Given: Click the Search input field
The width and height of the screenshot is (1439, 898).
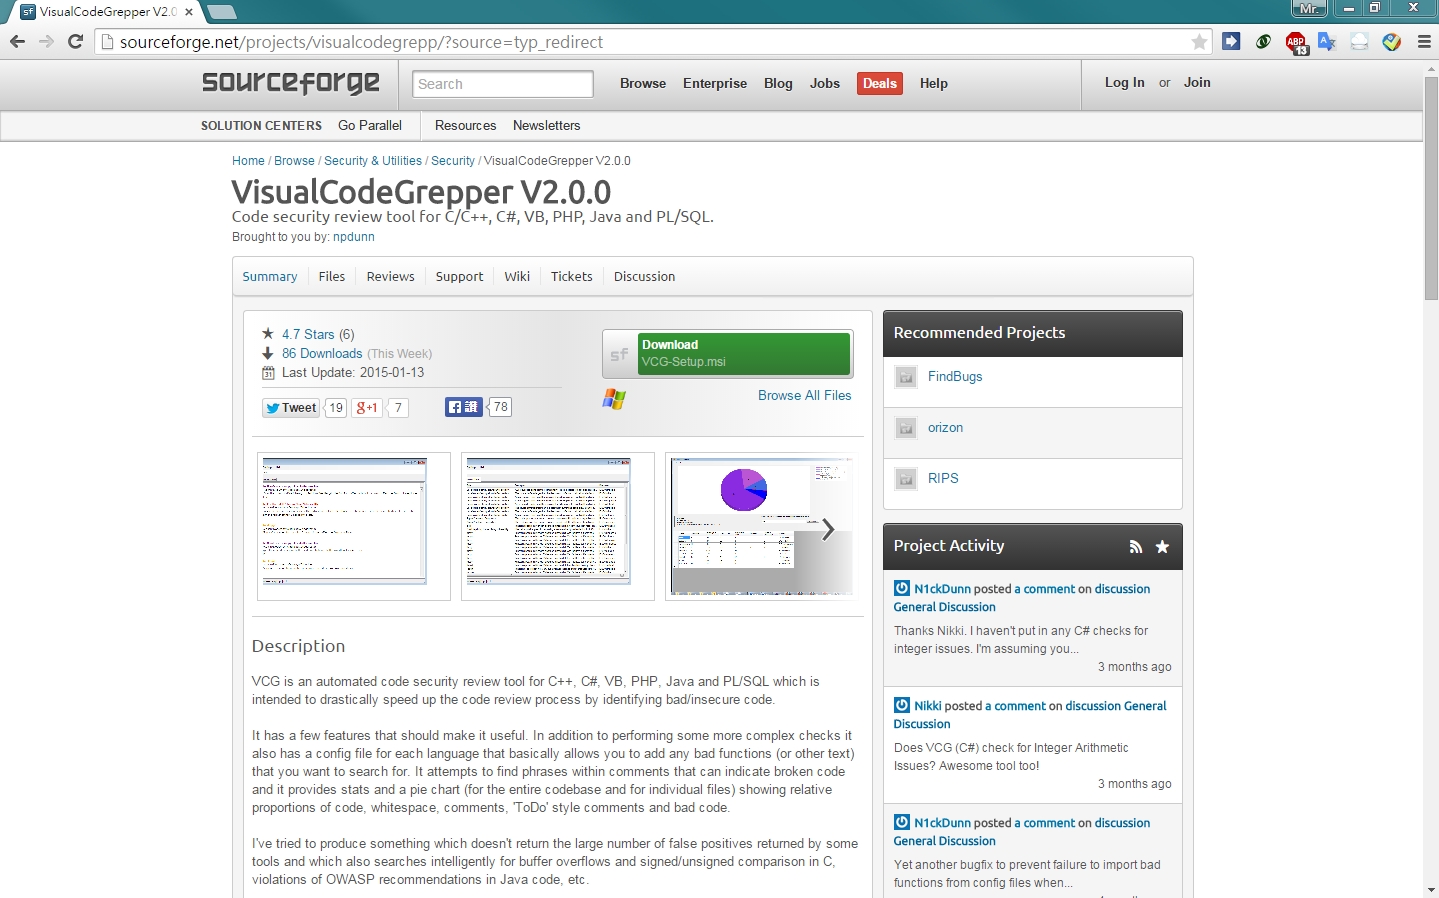Looking at the screenshot, I should (x=502, y=84).
